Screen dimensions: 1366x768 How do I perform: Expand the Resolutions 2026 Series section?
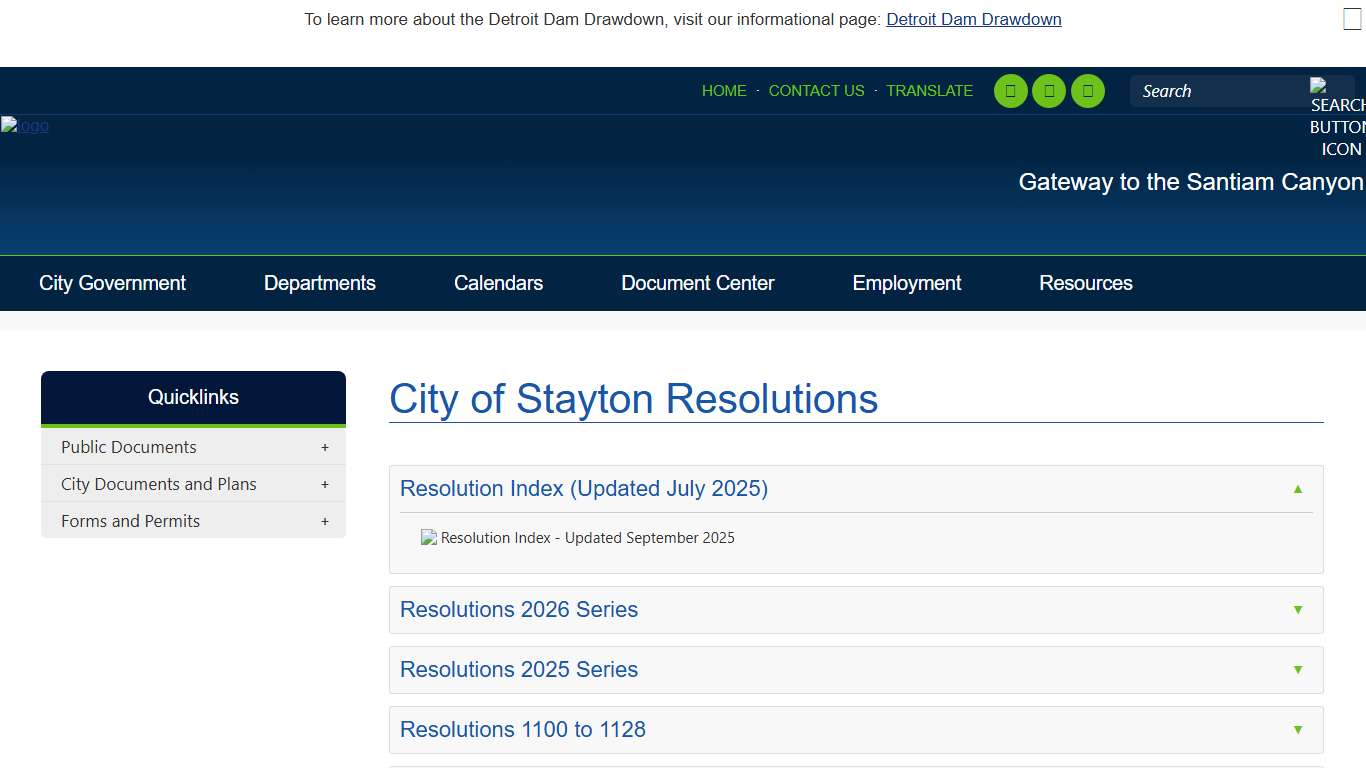pyautogui.click(x=1298, y=610)
